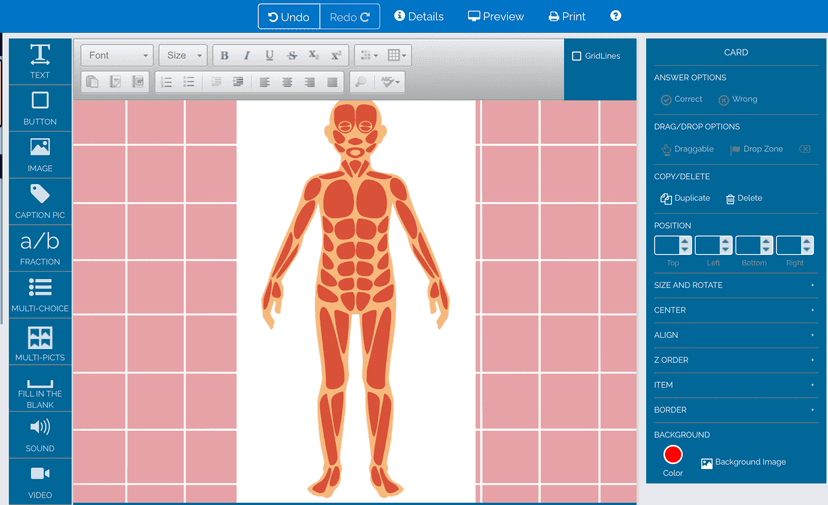Choose the Caption Pic tool
The height and width of the screenshot is (505, 828).
40,201
